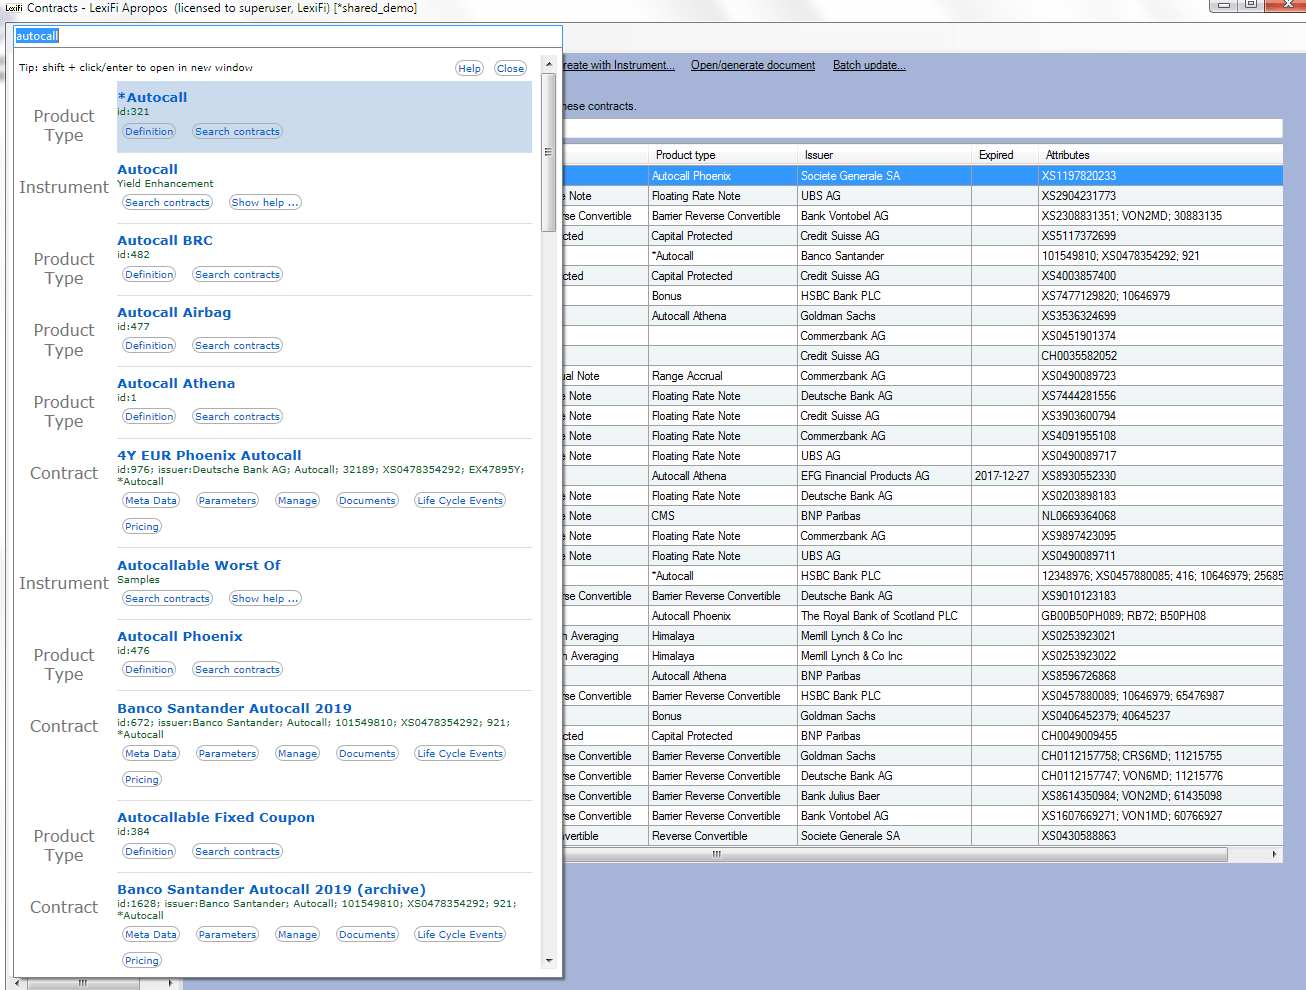Open Parameters for 4Y EUR Phoenix Autocall
Image resolution: width=1306 pixels, height=990 pixels.
[227, 501]
